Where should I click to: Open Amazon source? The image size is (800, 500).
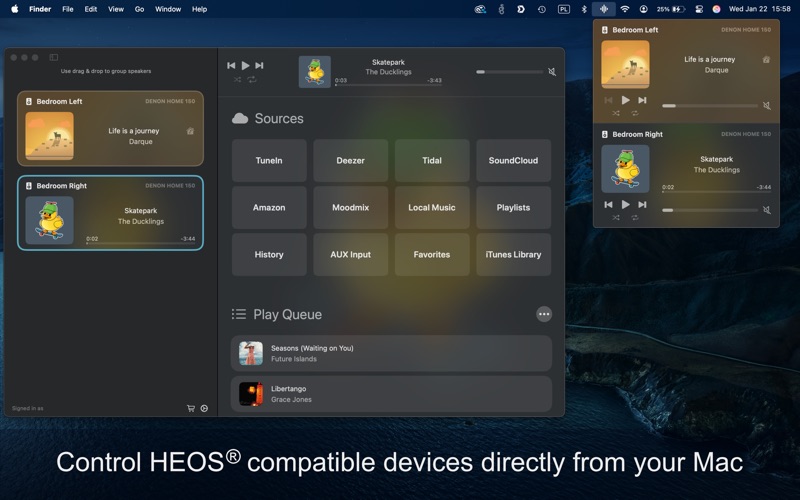(269, 208)
